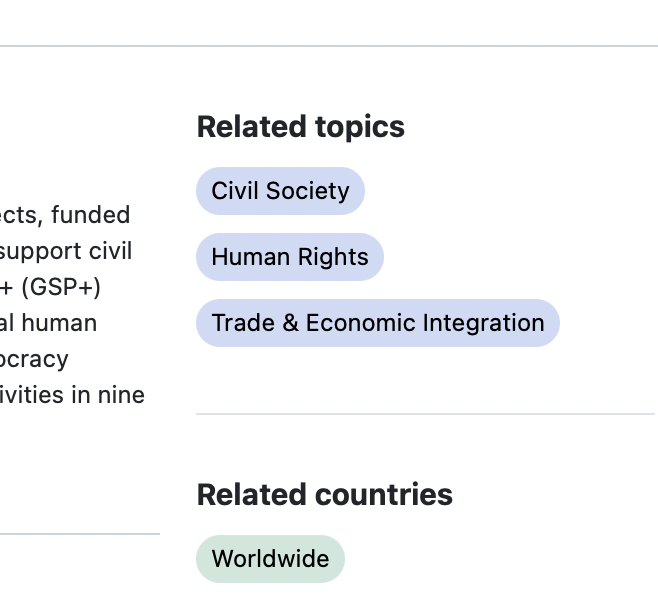The width and height of the screenshot is (658, 610).
Task: Click lowercase "human" in the paragraph text
Action: tap(62, 323)
